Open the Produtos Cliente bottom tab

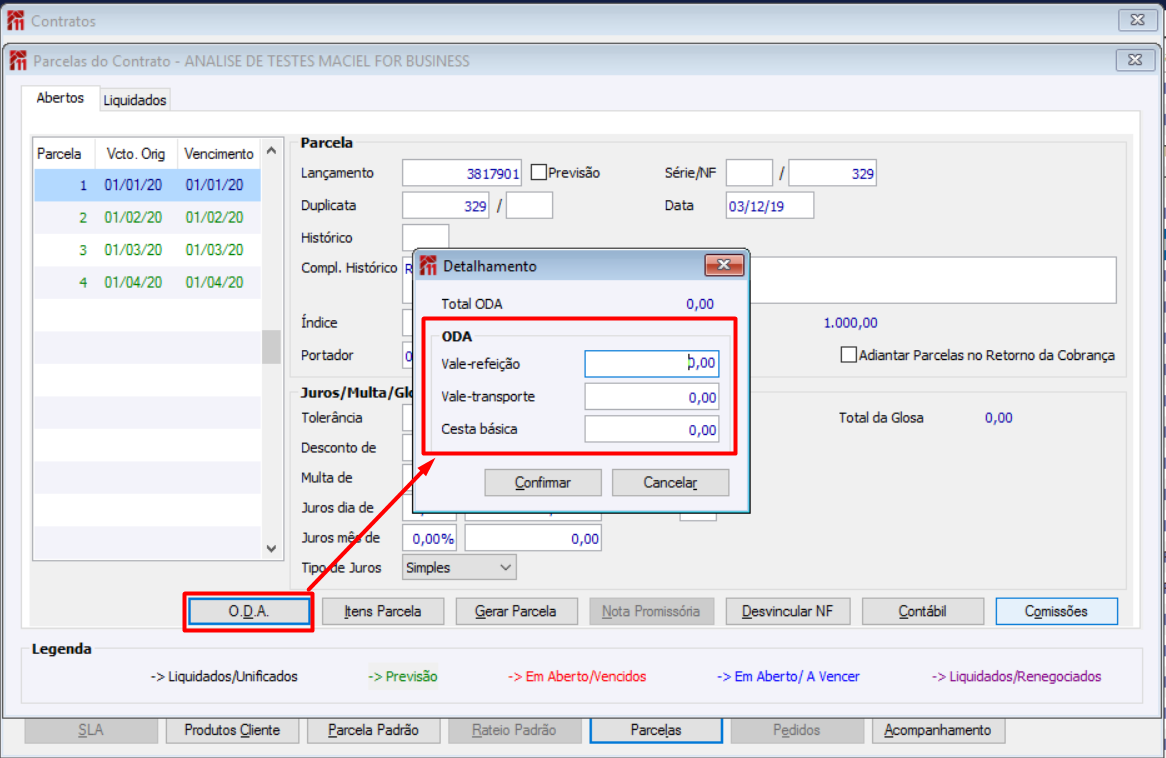tap(232, 730)
